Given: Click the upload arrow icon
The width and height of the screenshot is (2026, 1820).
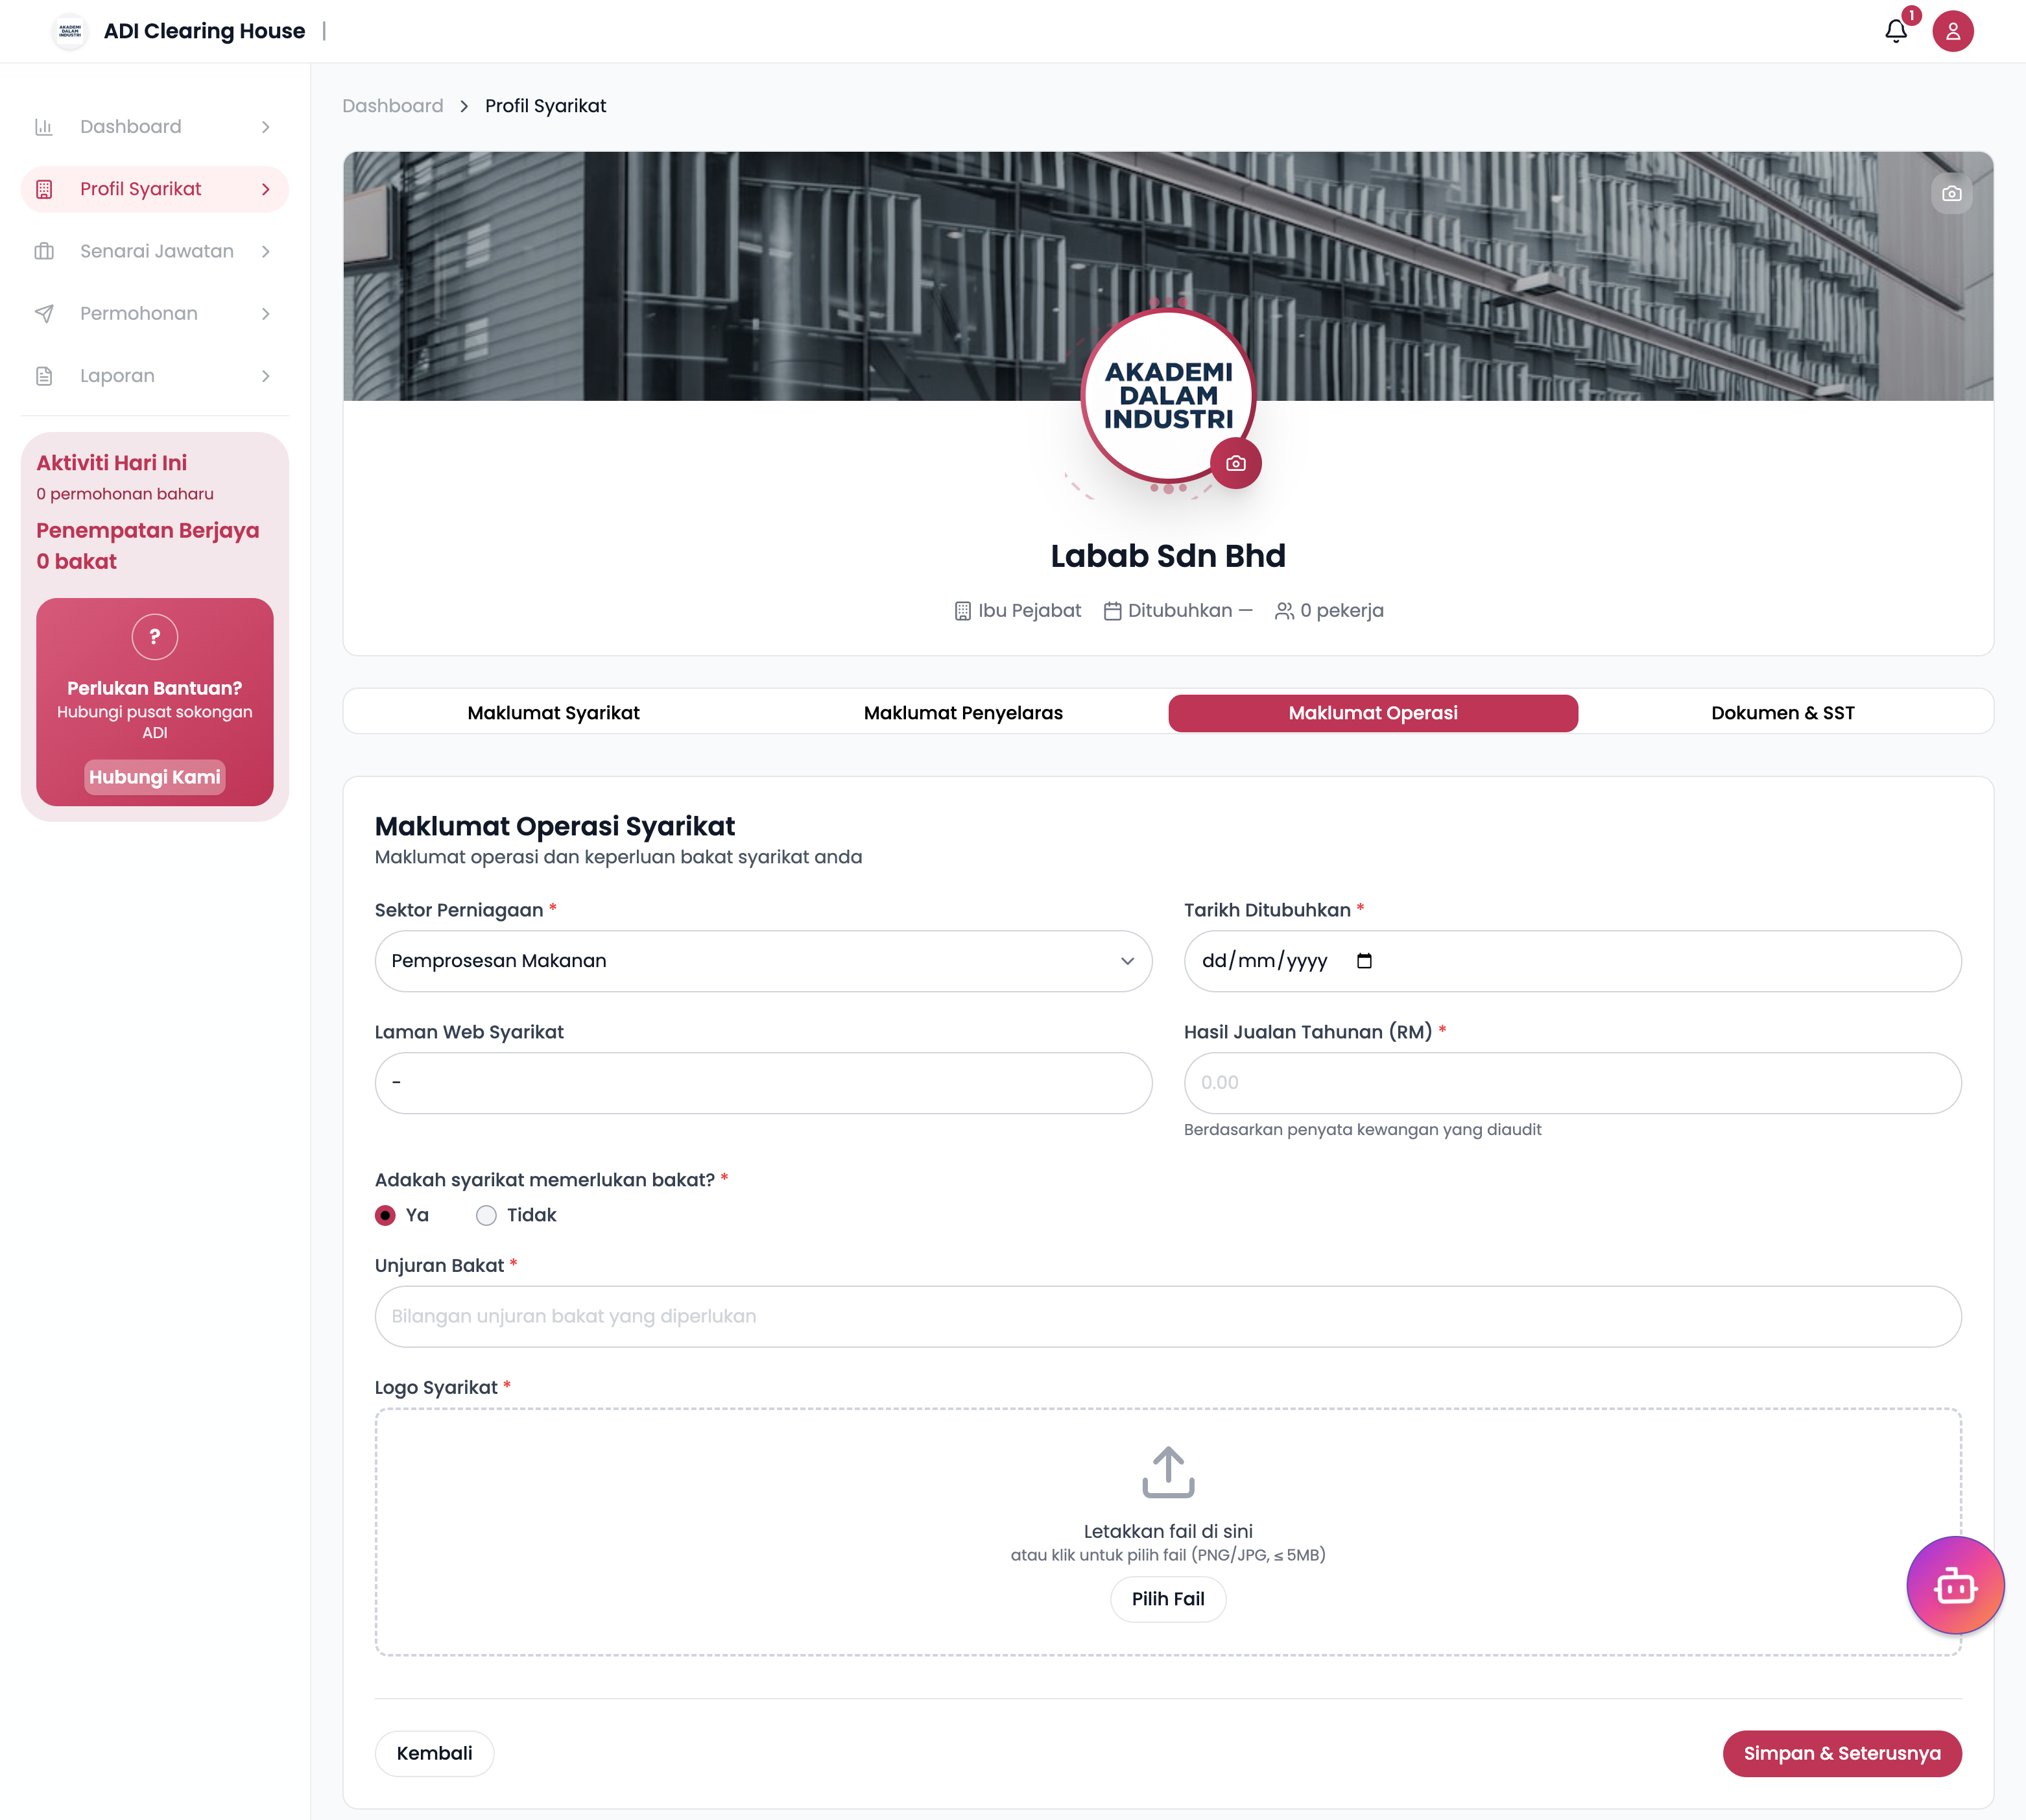Looking at the screenshot, I should click(1168, 1472).
